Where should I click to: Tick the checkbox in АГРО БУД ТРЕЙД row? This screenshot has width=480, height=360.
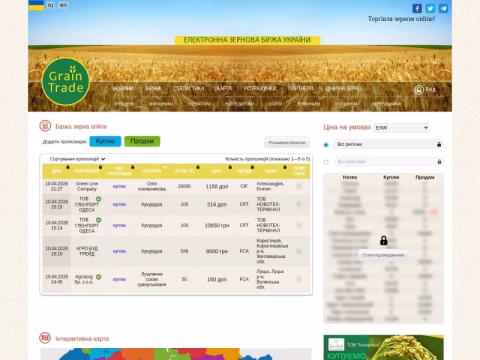(x=299, y=251)
